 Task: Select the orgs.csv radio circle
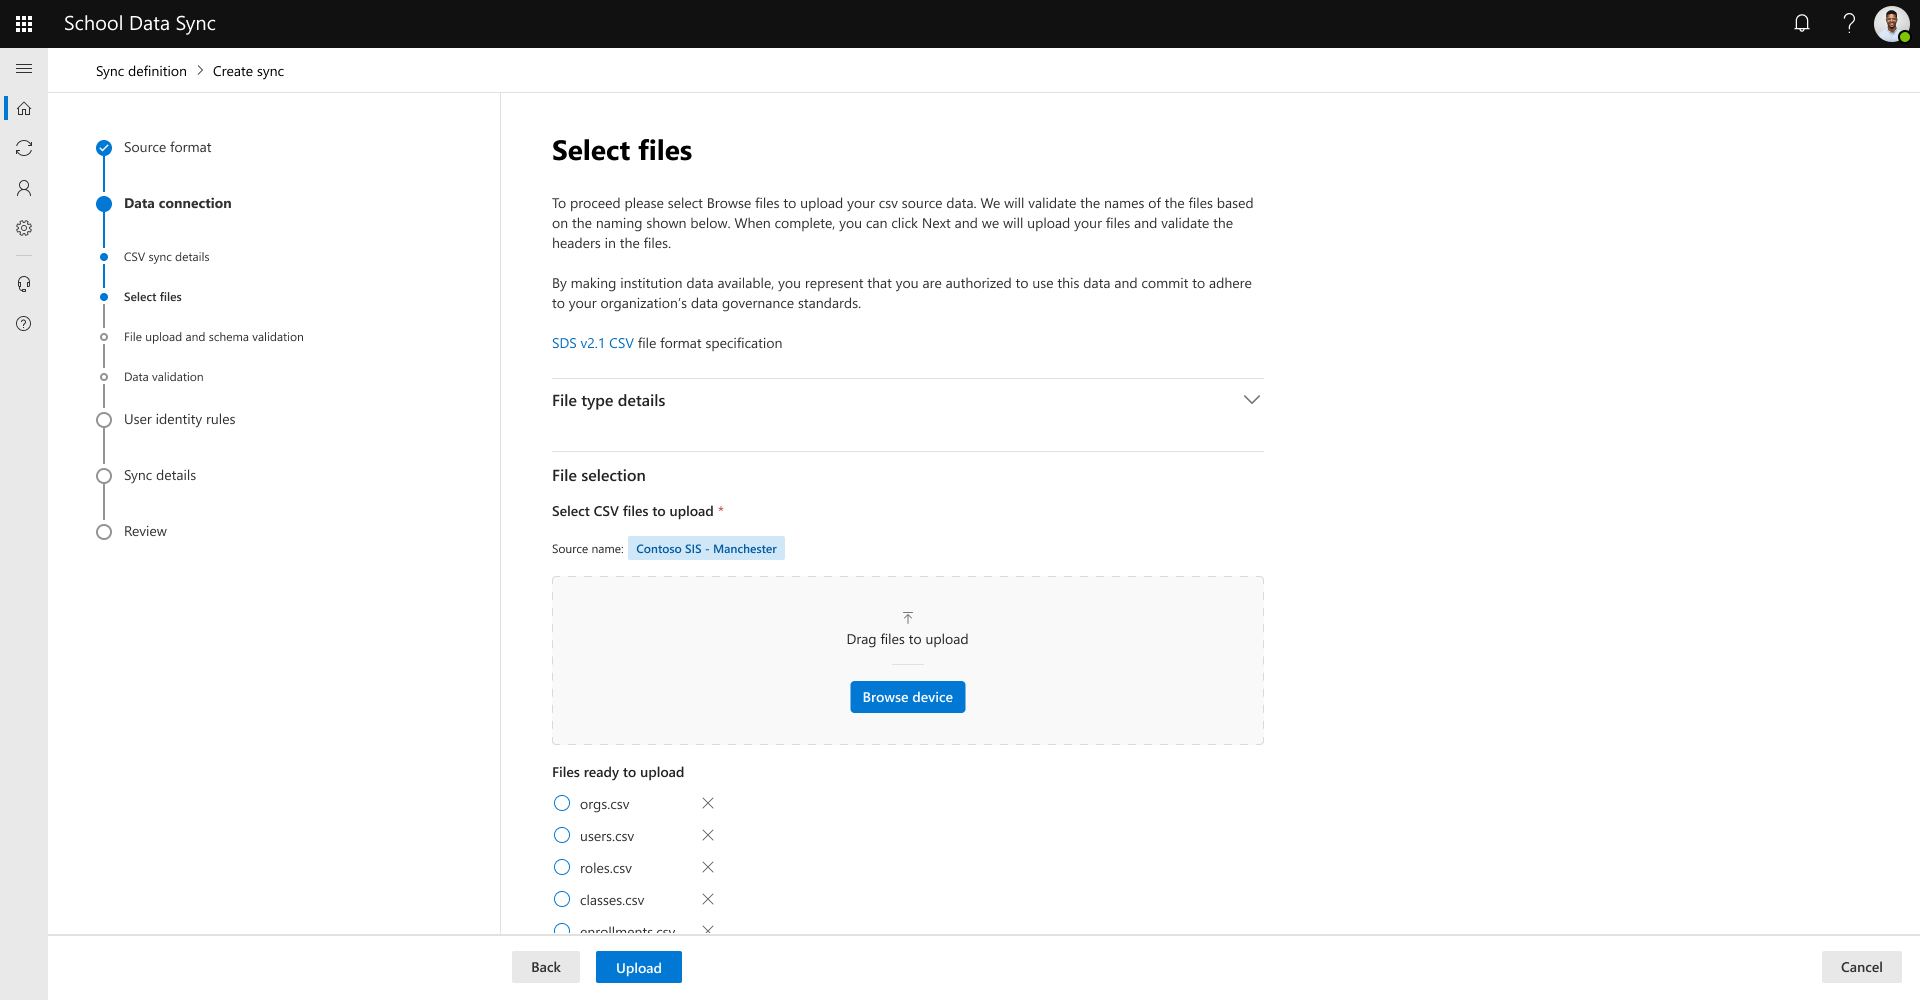tap(562, 803)
